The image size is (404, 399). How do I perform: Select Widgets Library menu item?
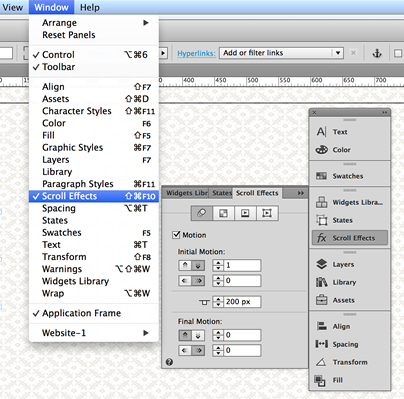(95, 281)
